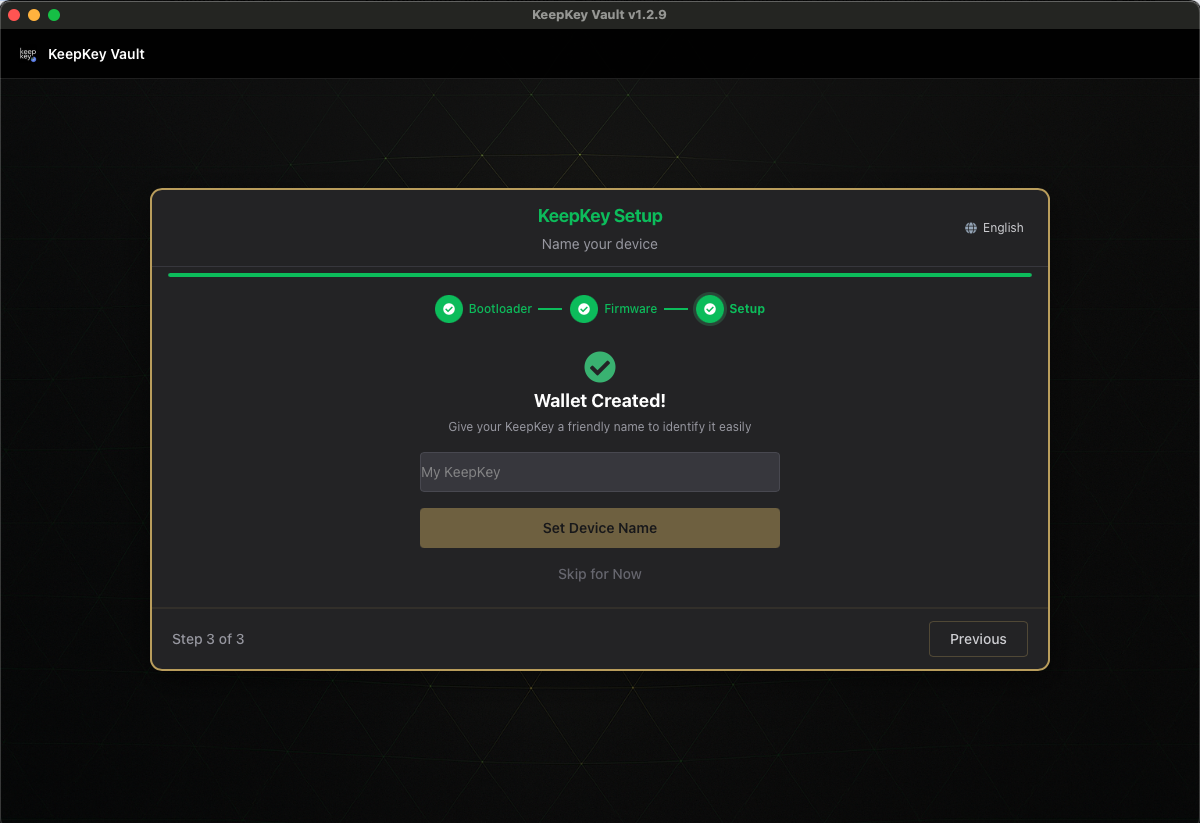Select the Firmware stage label

(631, 309)
